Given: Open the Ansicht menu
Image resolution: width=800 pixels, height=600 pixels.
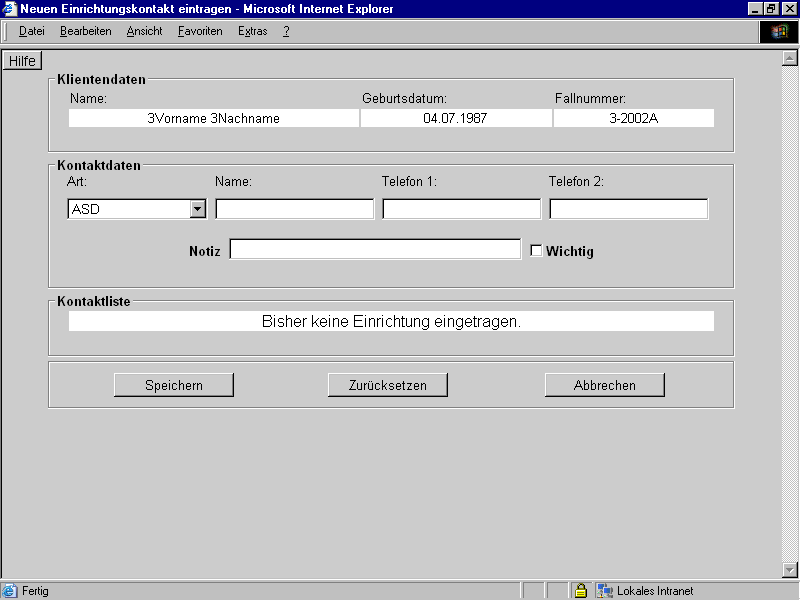Looking at the screenshot, I should pyautogui.click(x=144, y=31).
